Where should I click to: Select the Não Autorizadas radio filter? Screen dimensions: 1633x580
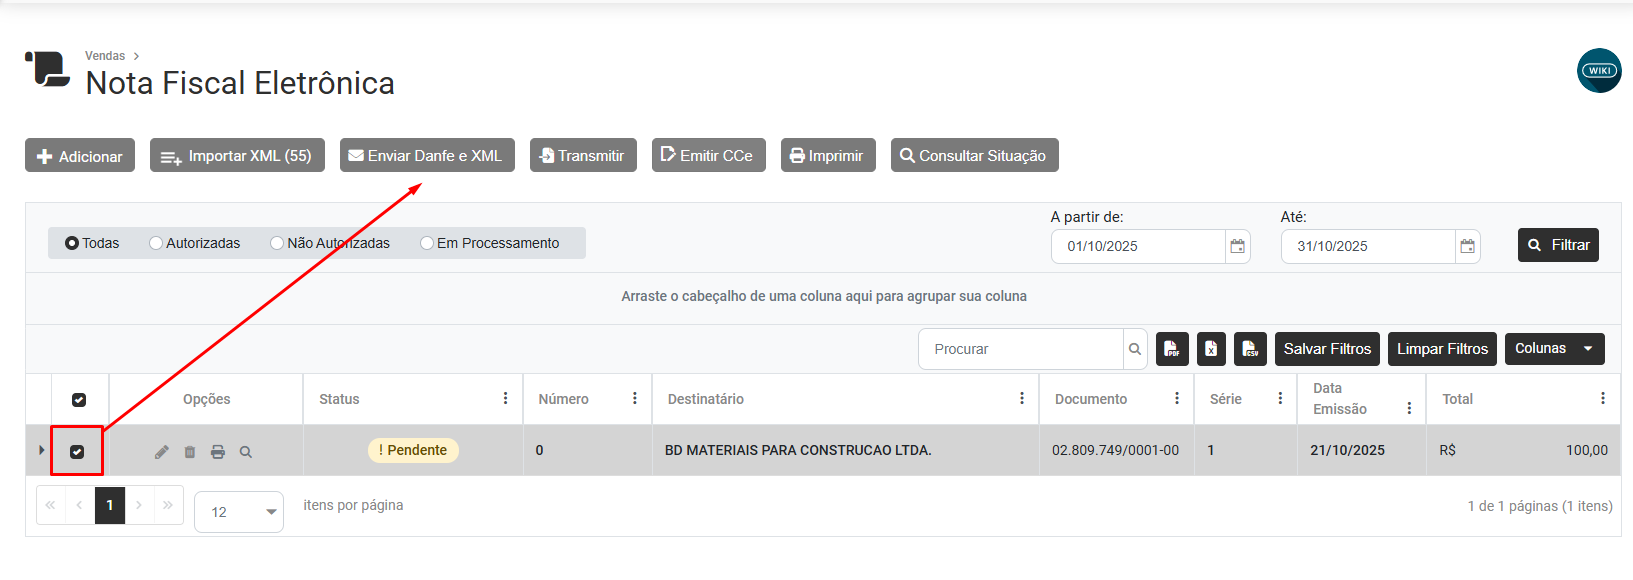tap(277, 243)
